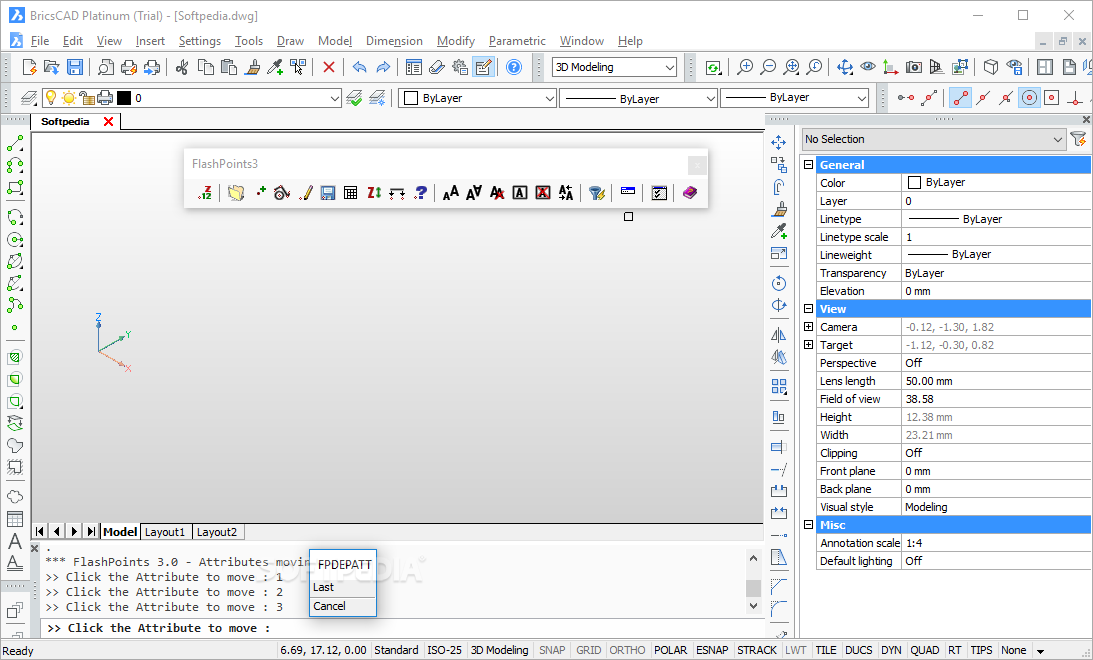Click the Zoom Out magnifier icon

coord(767,67)
